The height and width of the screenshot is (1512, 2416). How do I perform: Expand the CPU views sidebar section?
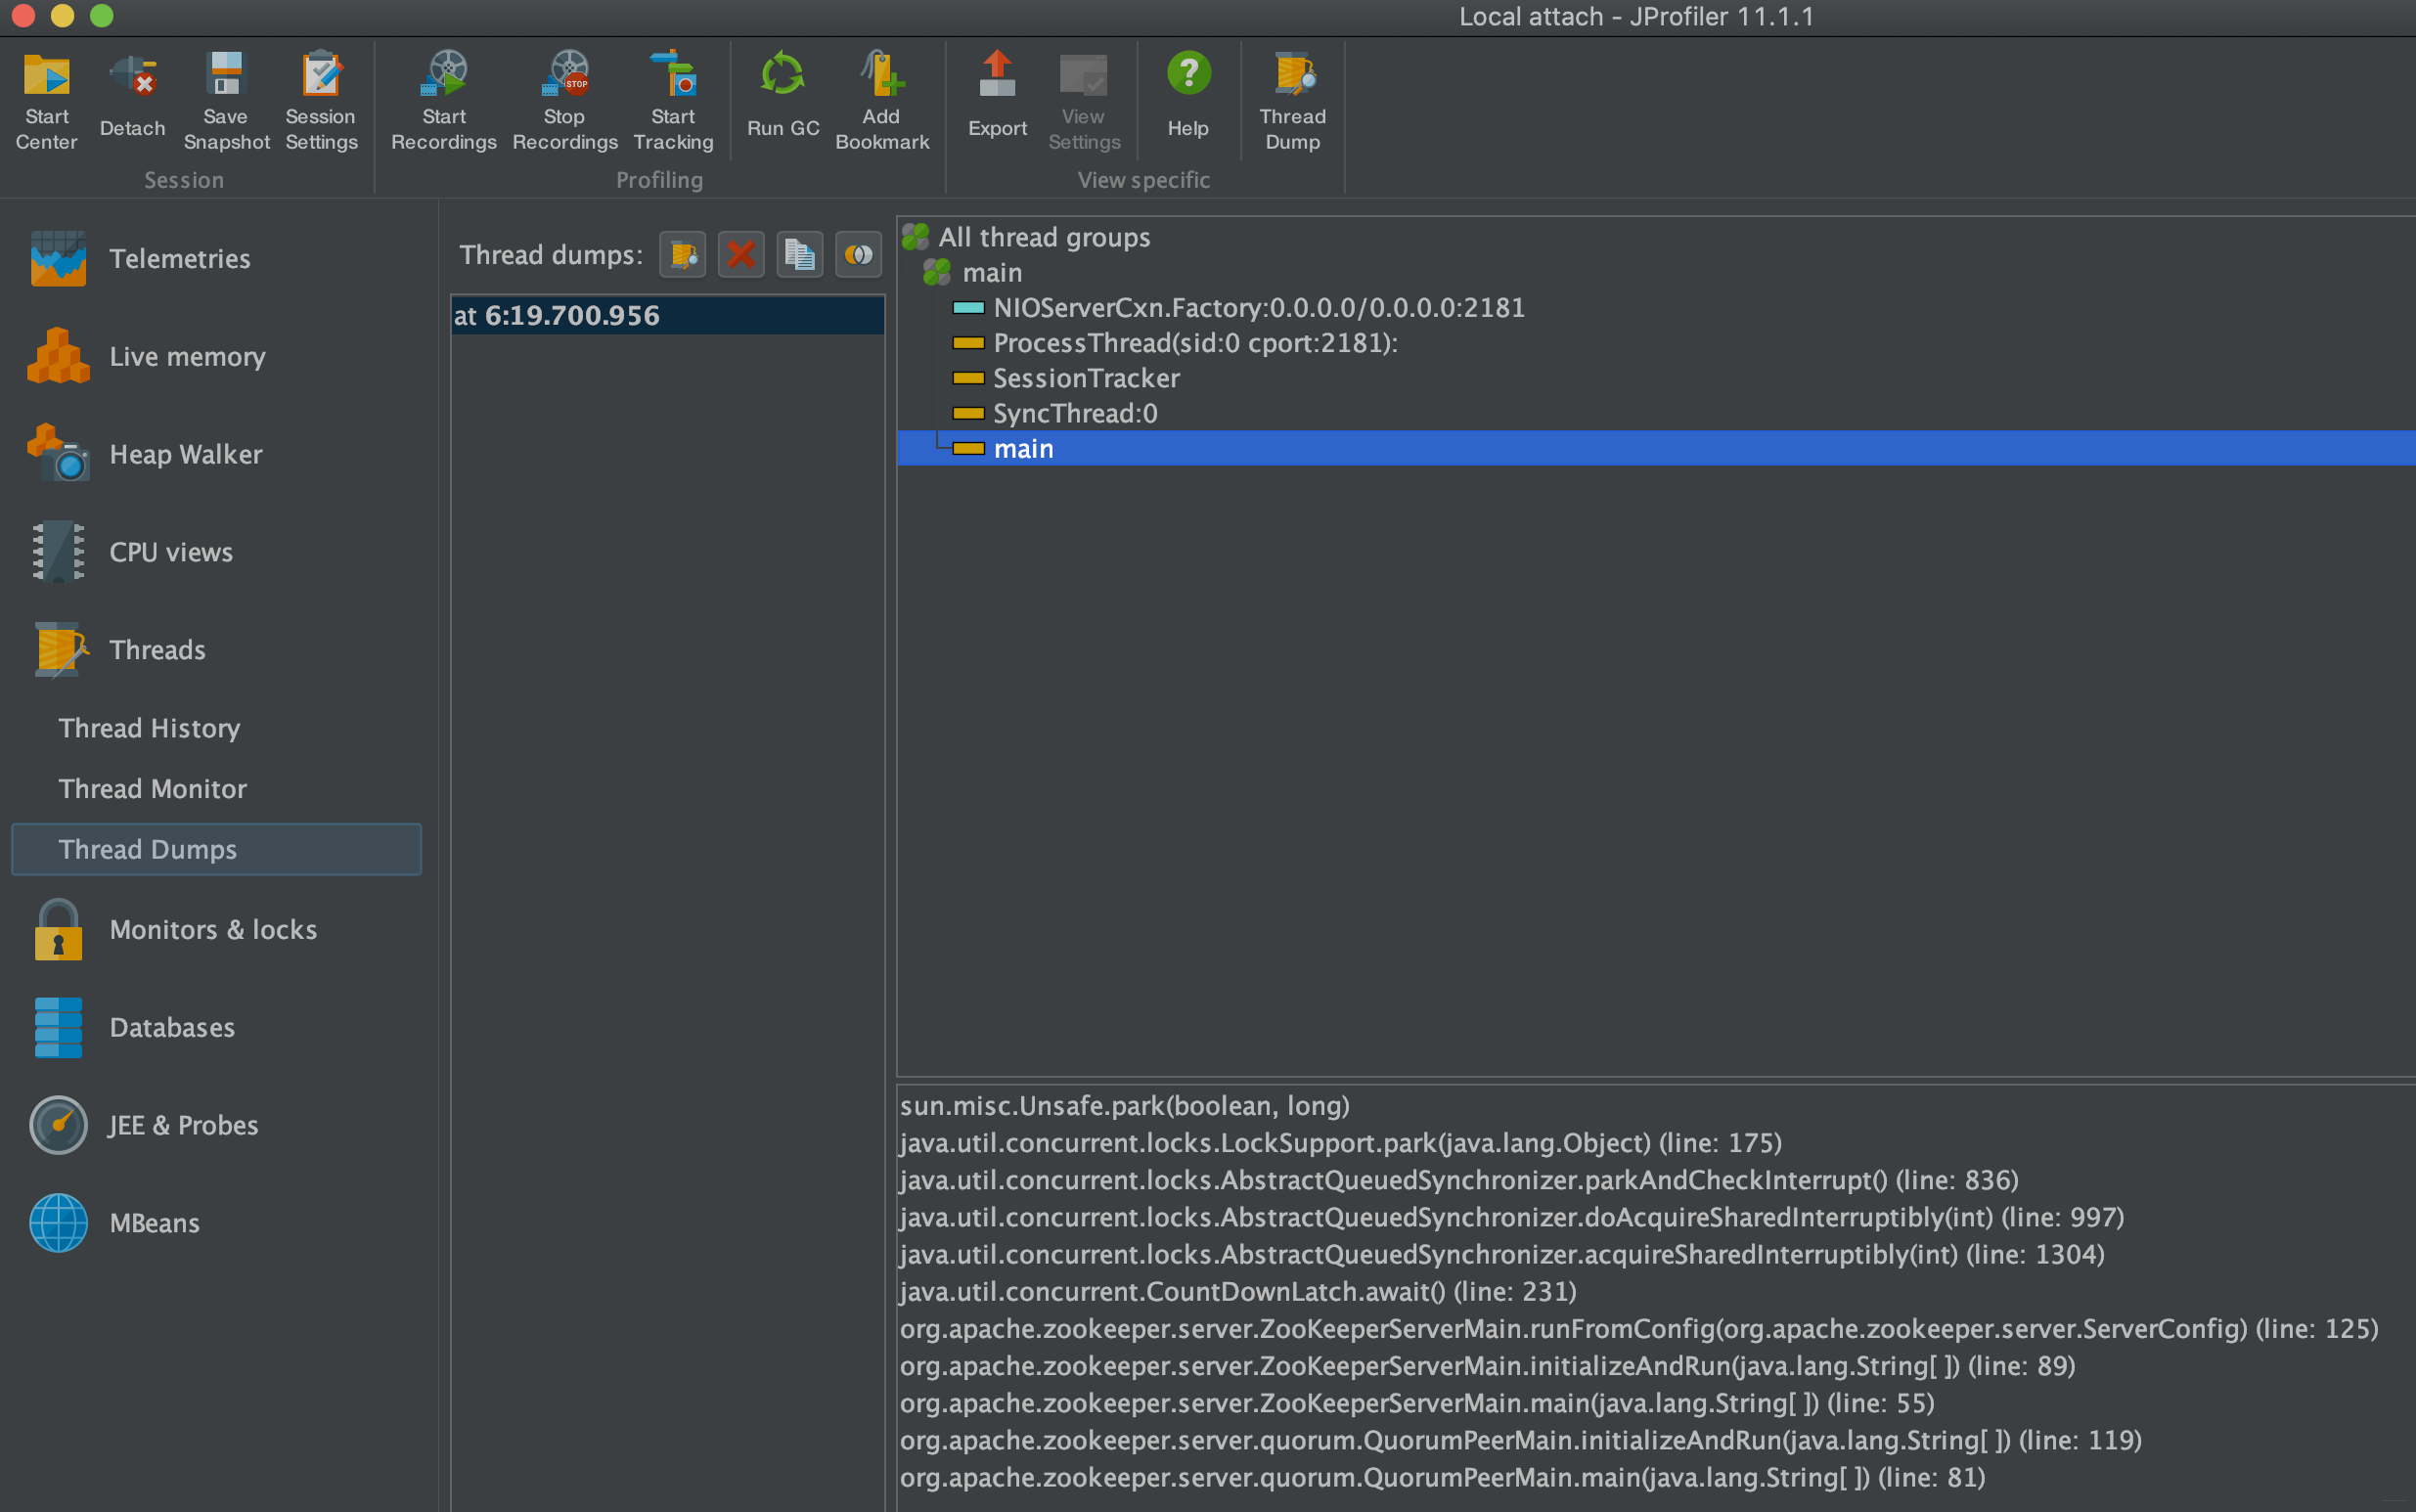tap(170, 552)
